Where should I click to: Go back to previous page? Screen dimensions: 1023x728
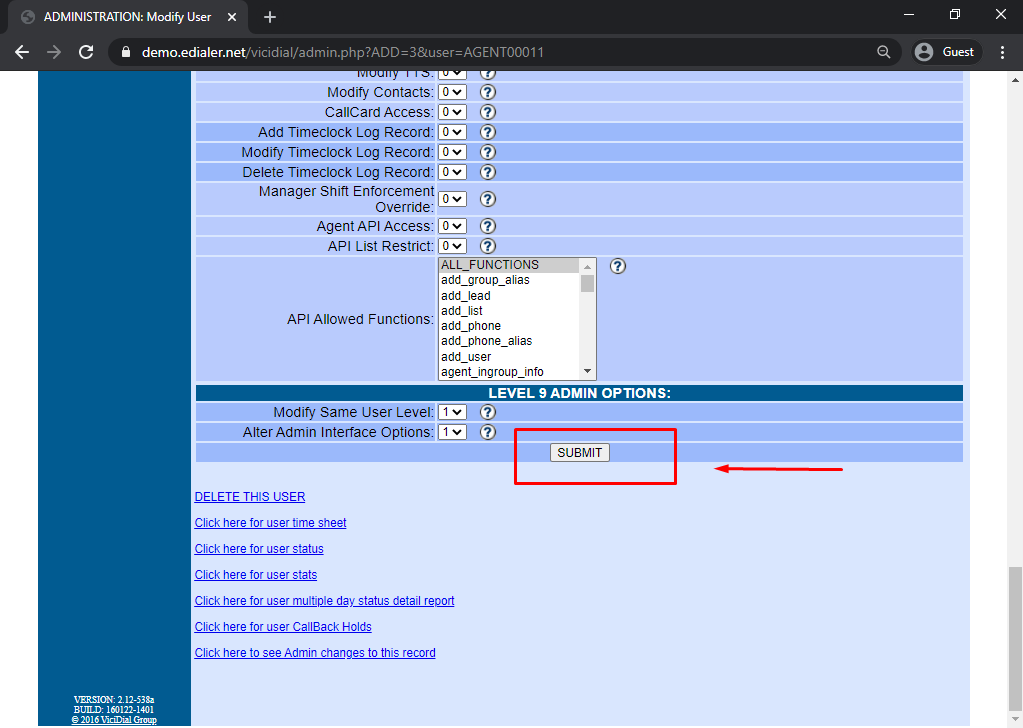pos(22,52)
